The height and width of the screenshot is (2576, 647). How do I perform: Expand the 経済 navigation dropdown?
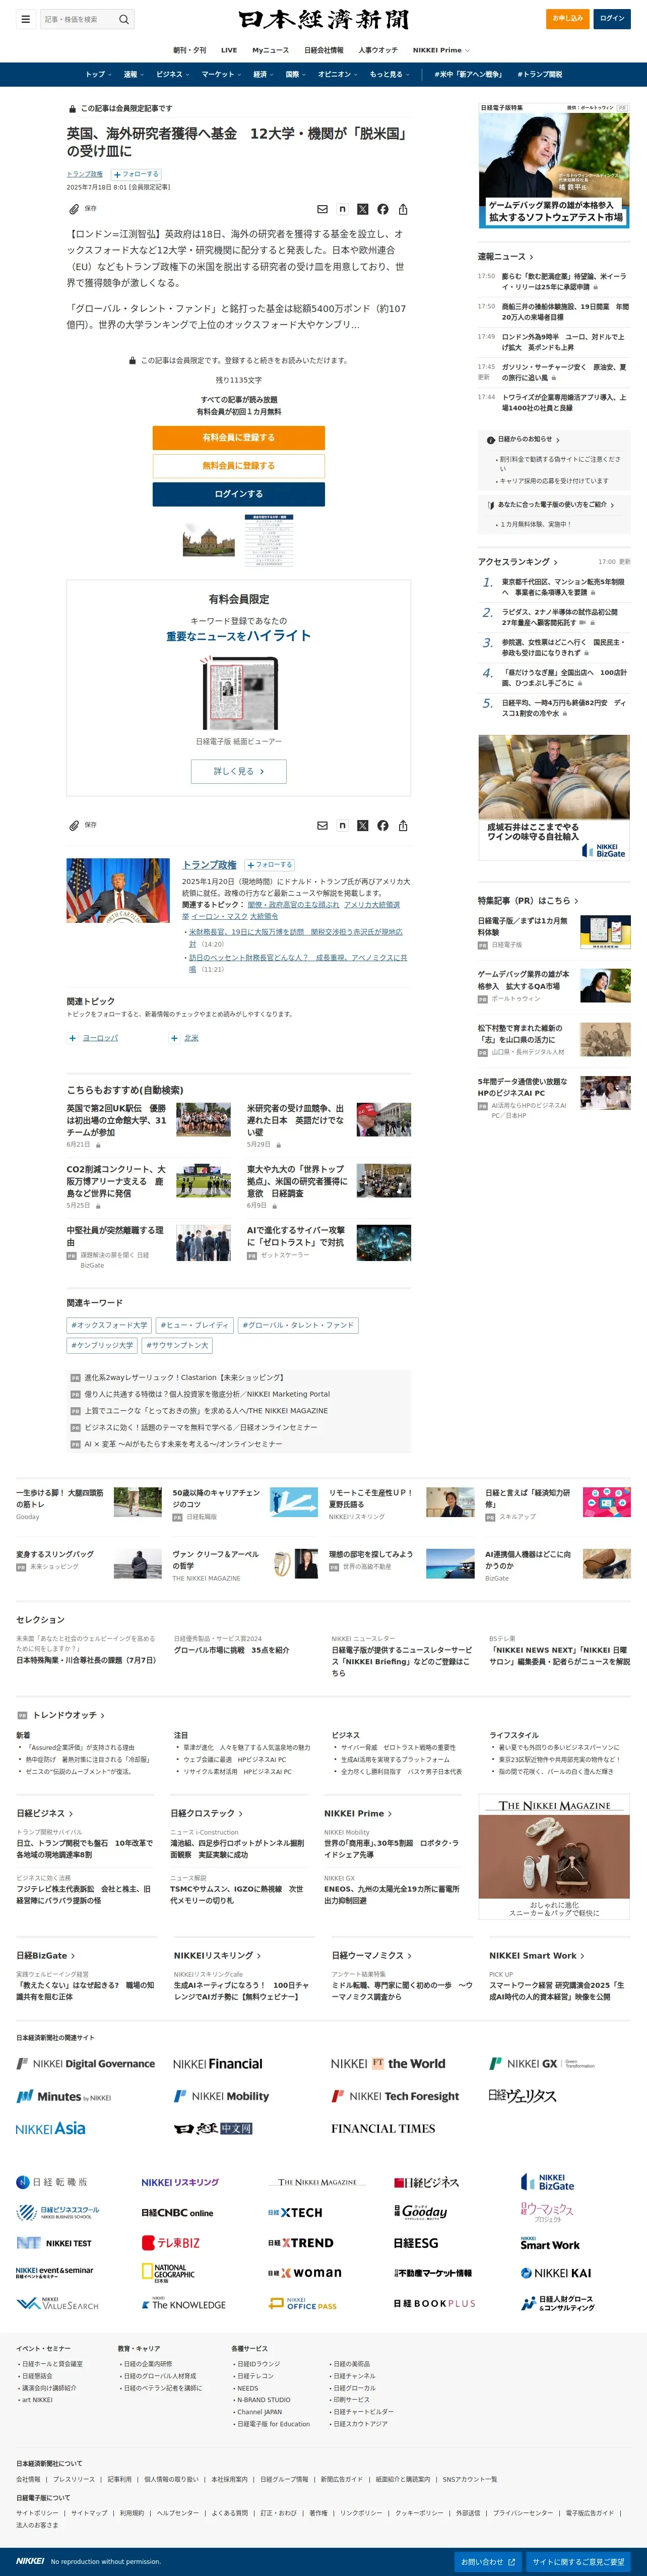click(x=263, y=74)
